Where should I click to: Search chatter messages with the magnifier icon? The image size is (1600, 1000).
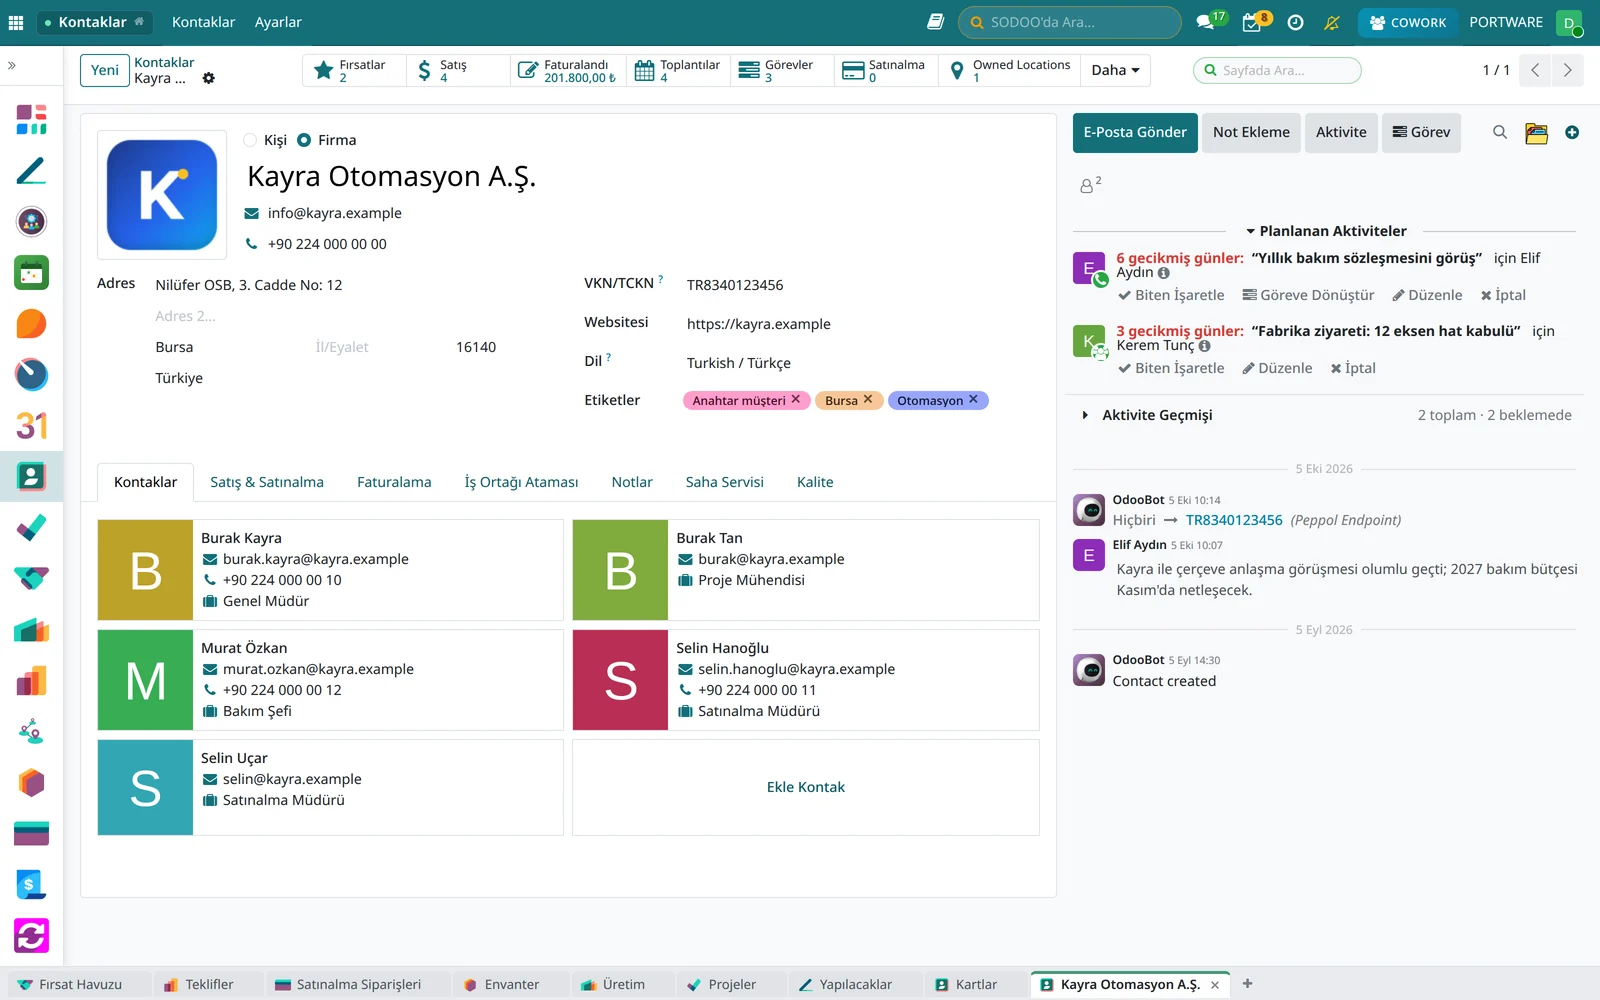(1499, 132)
